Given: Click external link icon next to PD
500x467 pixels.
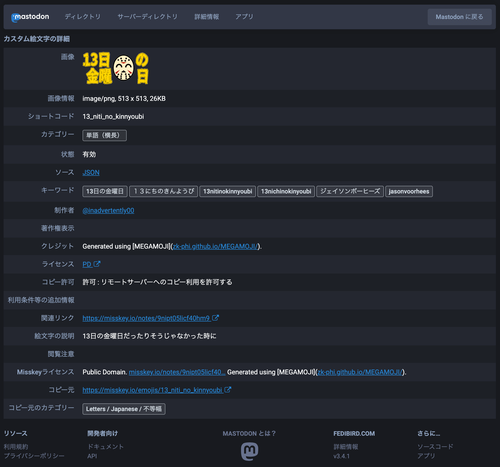Looking at the screenshot, I should coord(97,264).
